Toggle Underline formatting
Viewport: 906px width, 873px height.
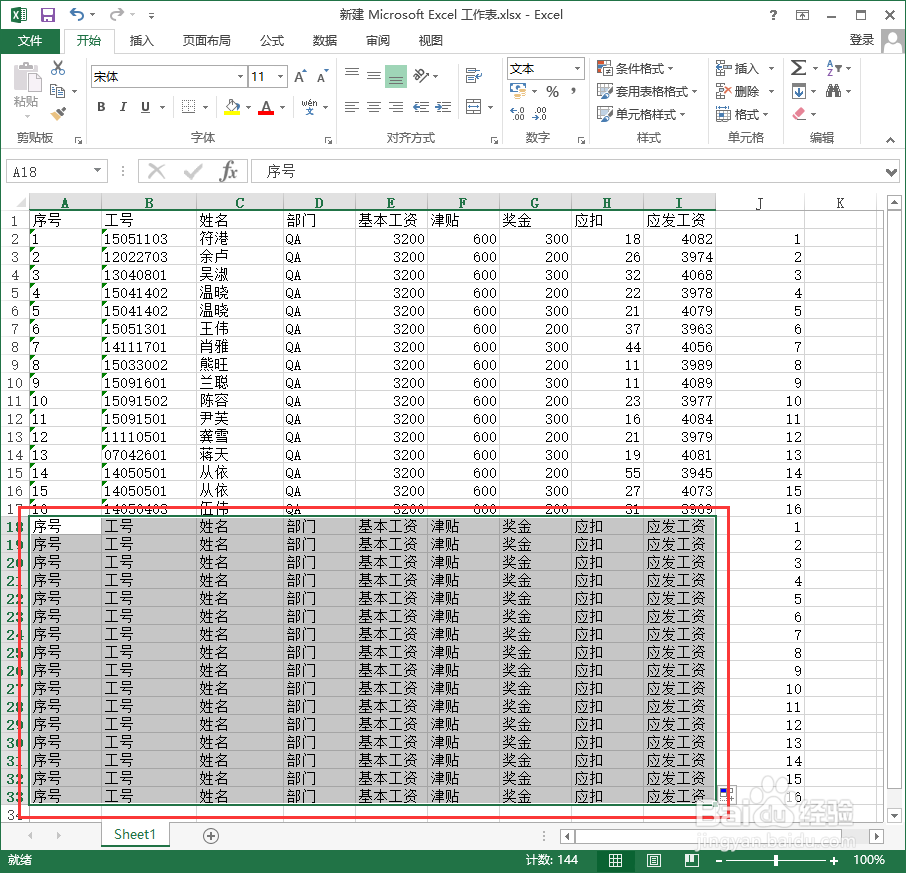pos(145,107)
